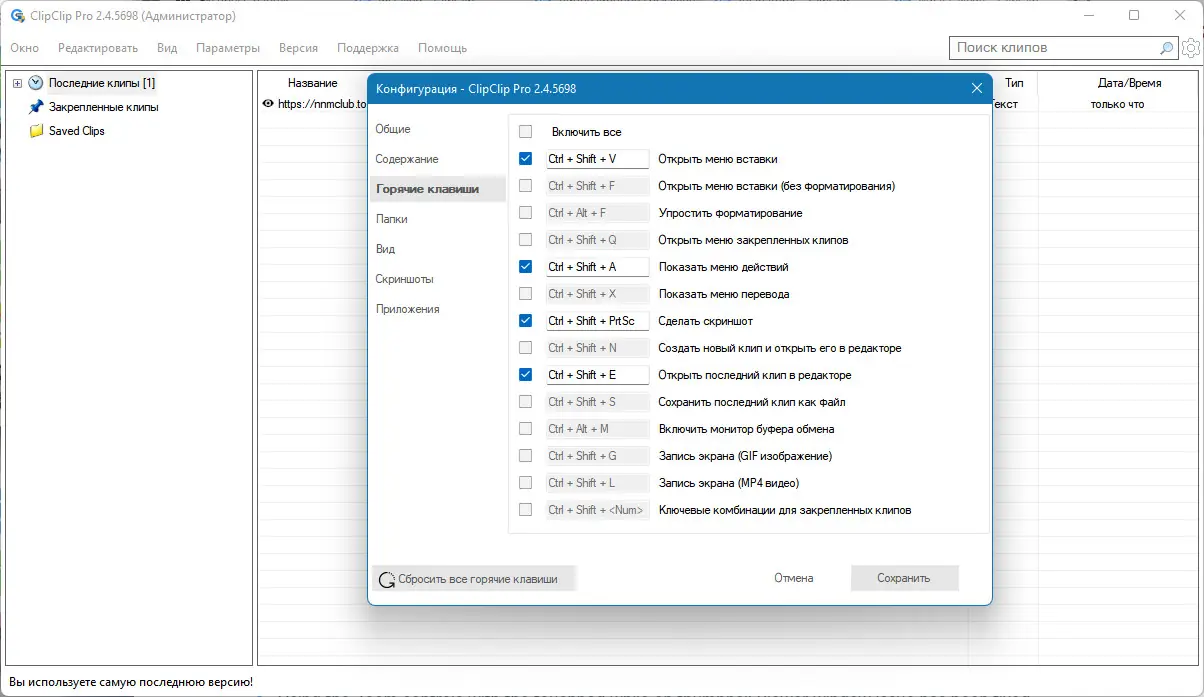Enable the Упростить форматирование checkbox

526,213
